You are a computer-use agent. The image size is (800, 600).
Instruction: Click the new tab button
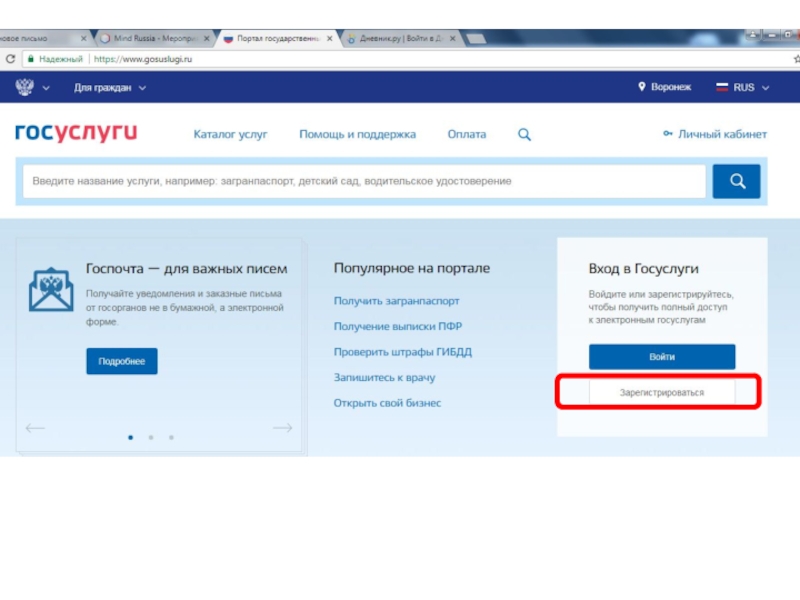[476, 38]
